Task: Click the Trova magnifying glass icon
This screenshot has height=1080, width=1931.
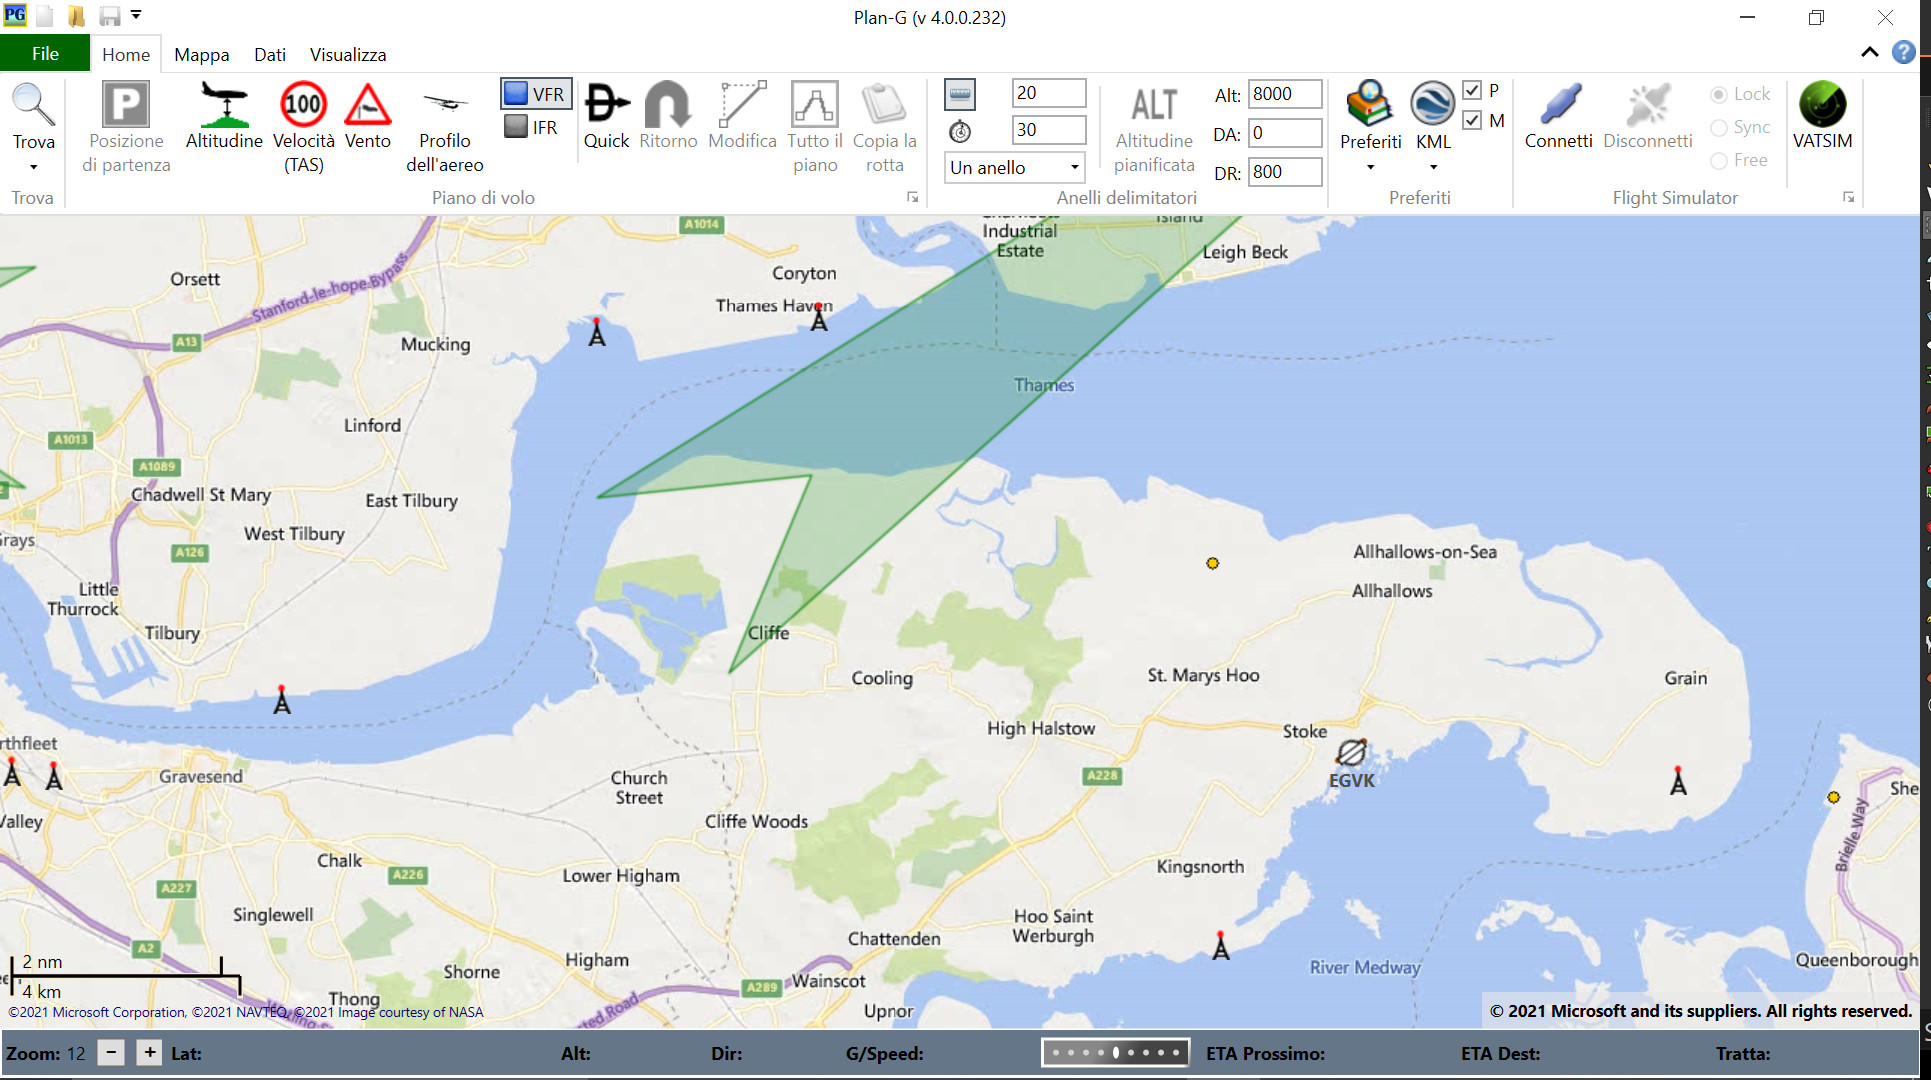Action: 33,104
